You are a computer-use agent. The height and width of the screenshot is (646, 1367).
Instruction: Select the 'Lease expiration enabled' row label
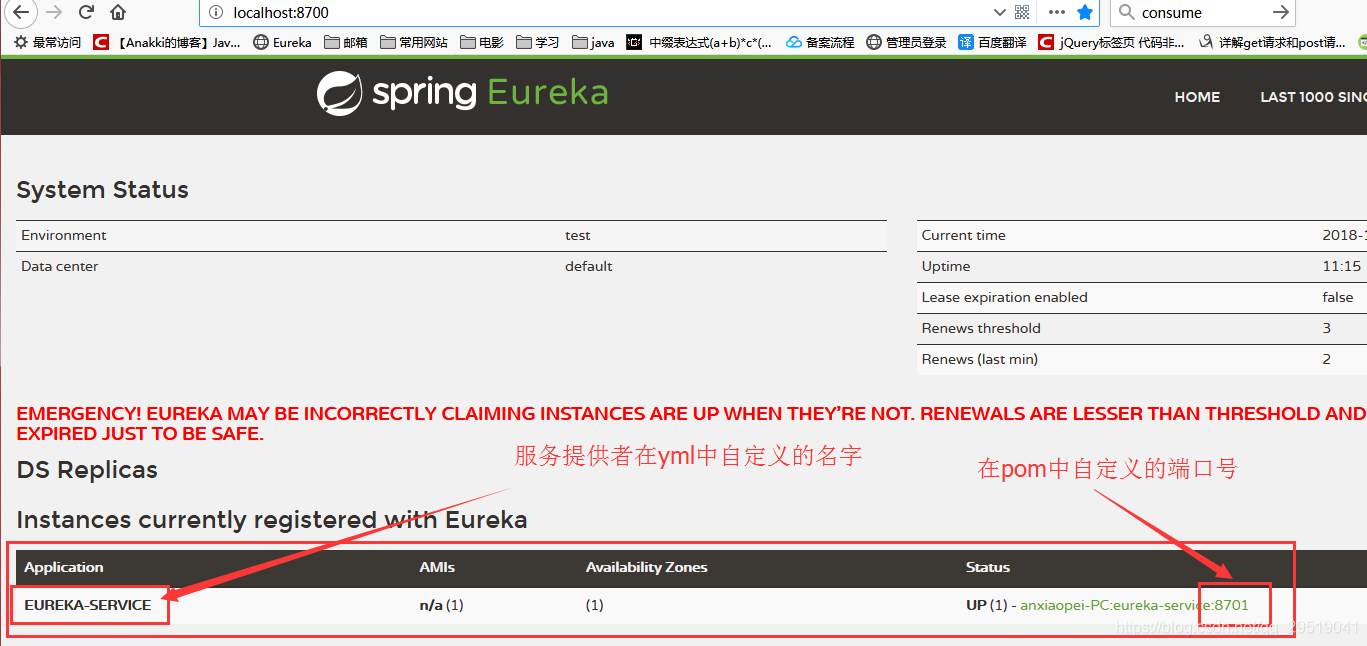point(1004,297)
